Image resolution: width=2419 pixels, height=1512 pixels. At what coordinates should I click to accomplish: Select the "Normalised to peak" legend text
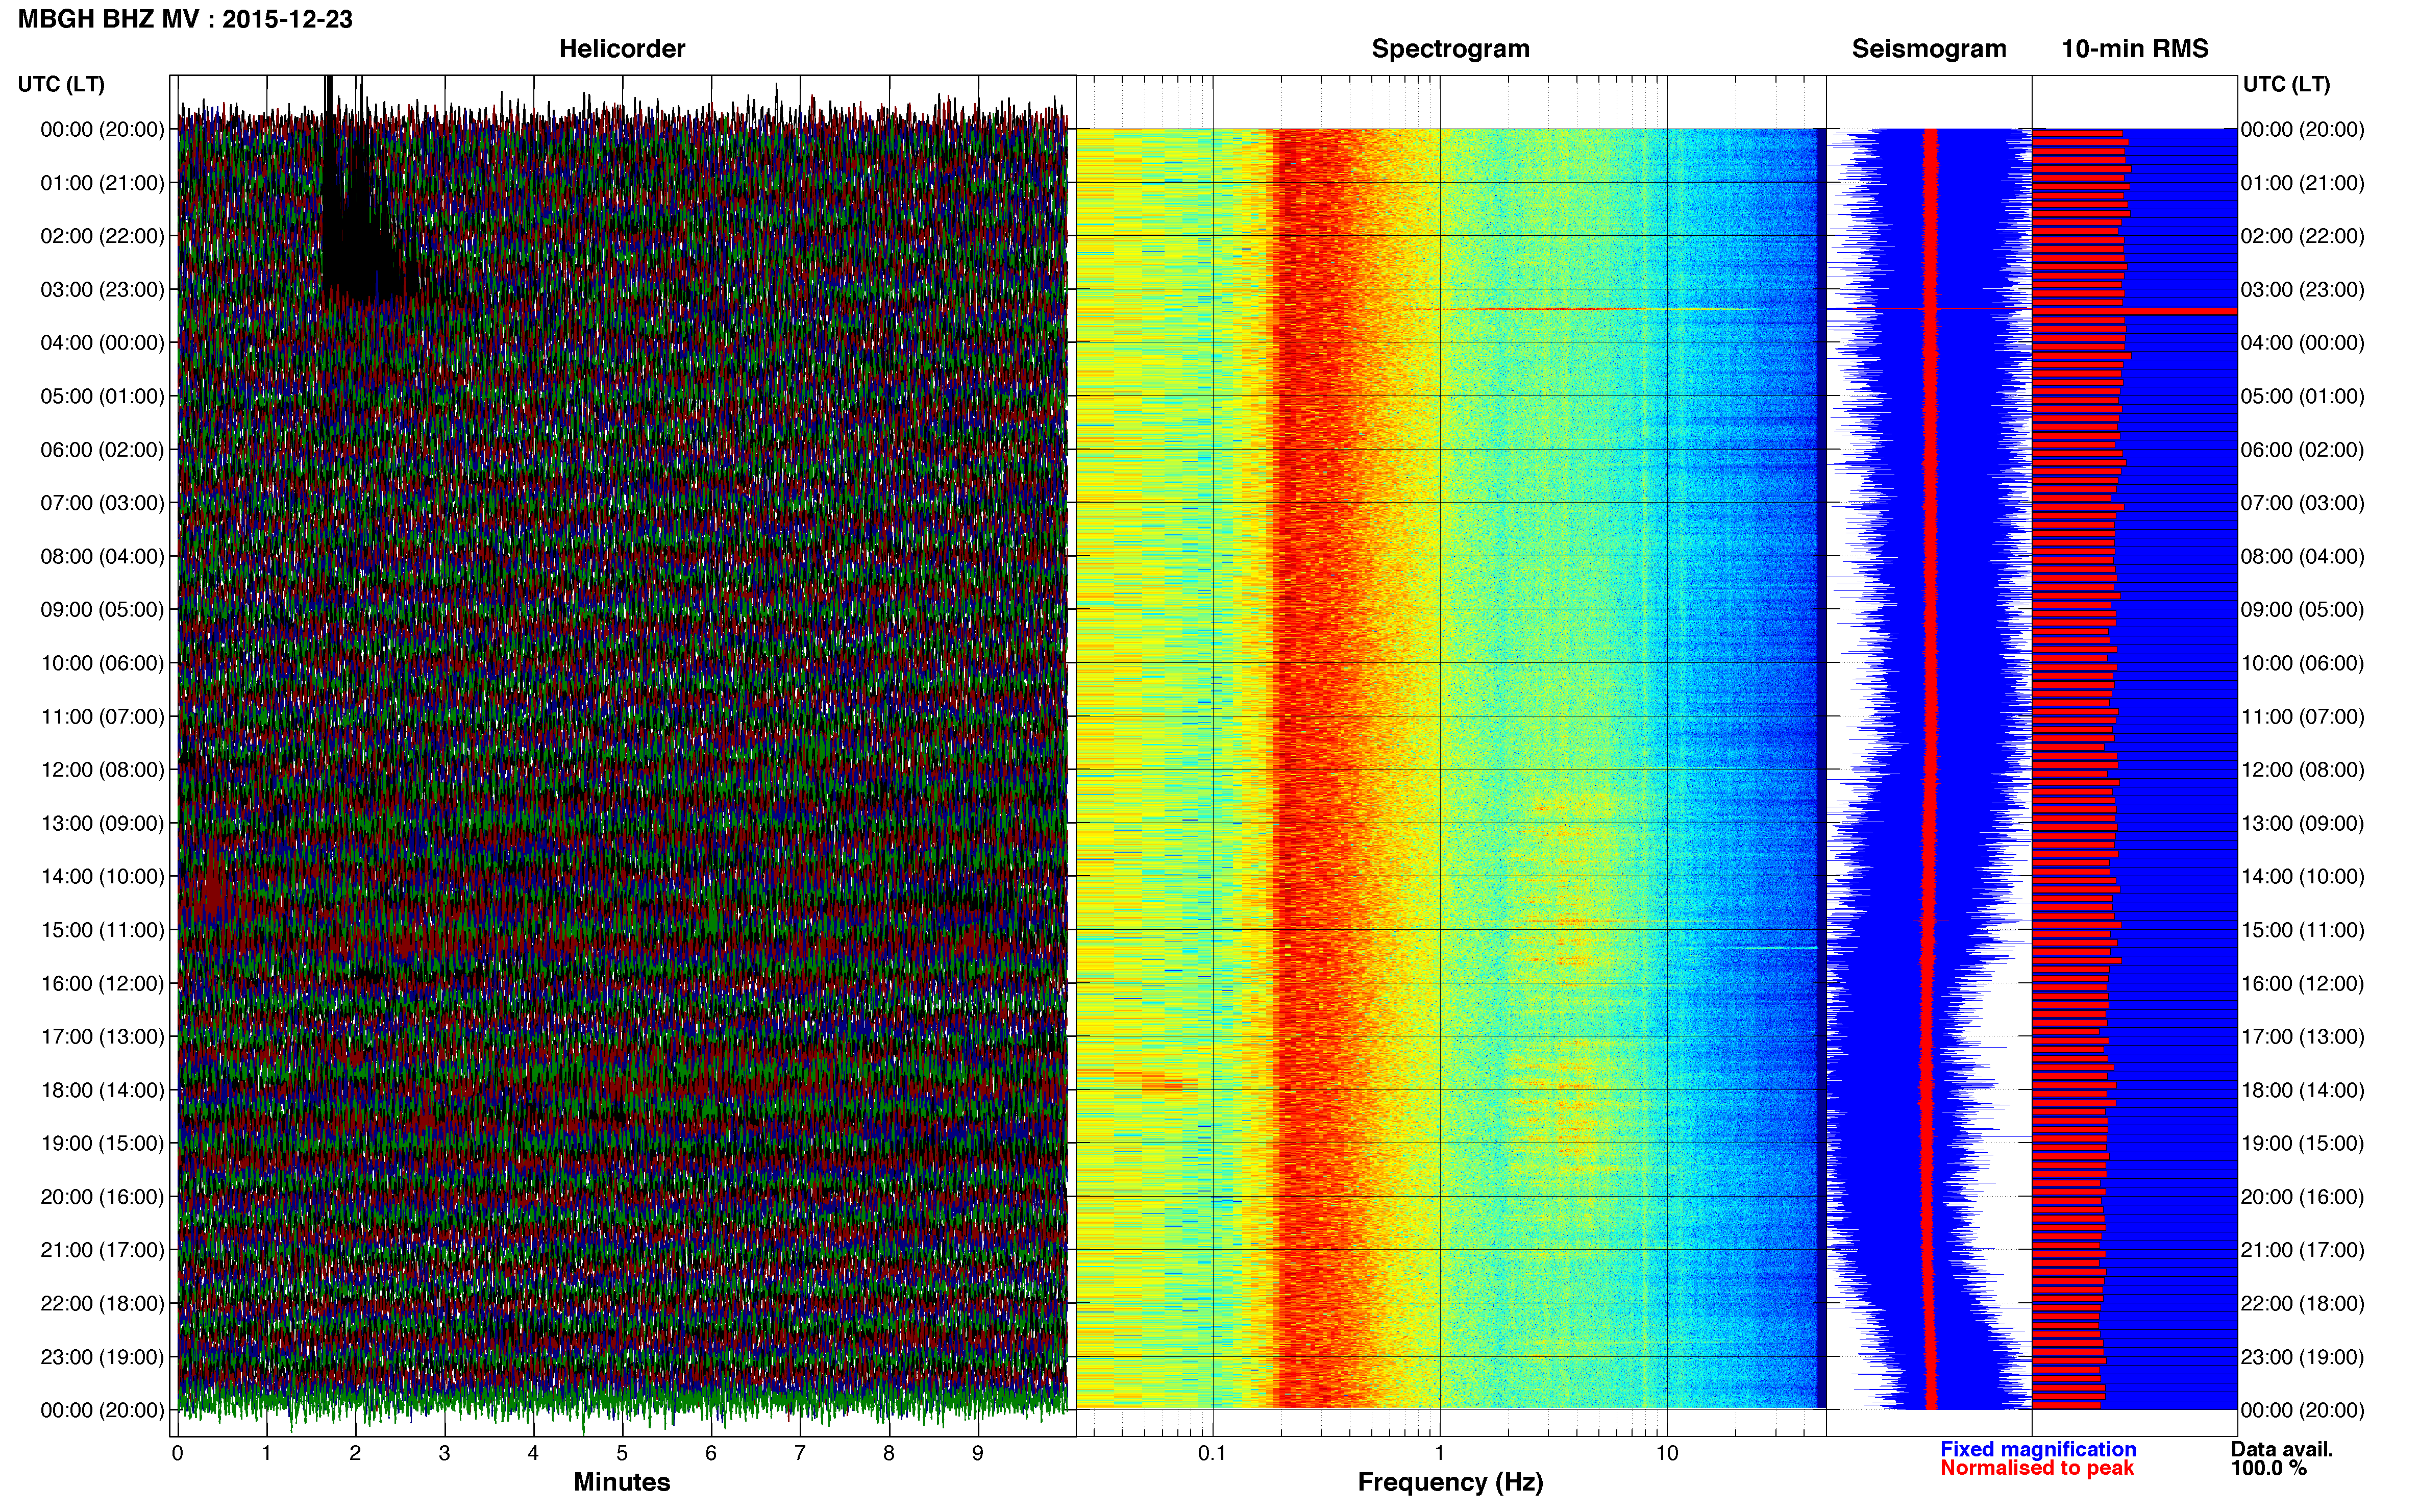pos(2037,1468)
